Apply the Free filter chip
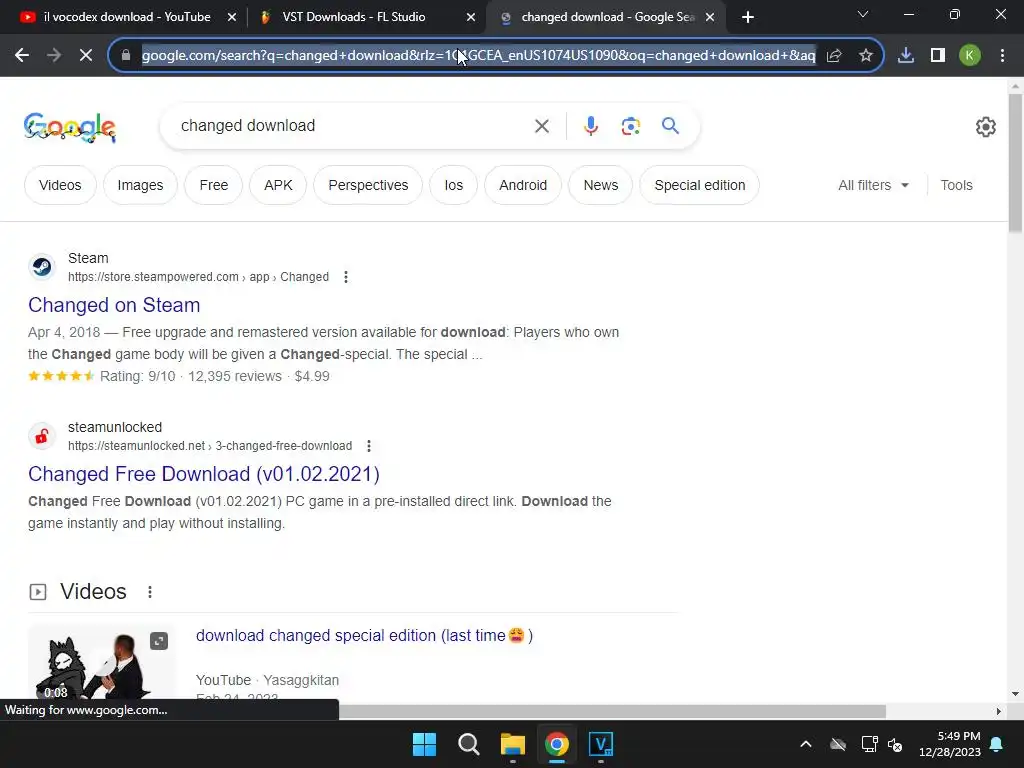The image size is (1024, 768). point(214,185)
